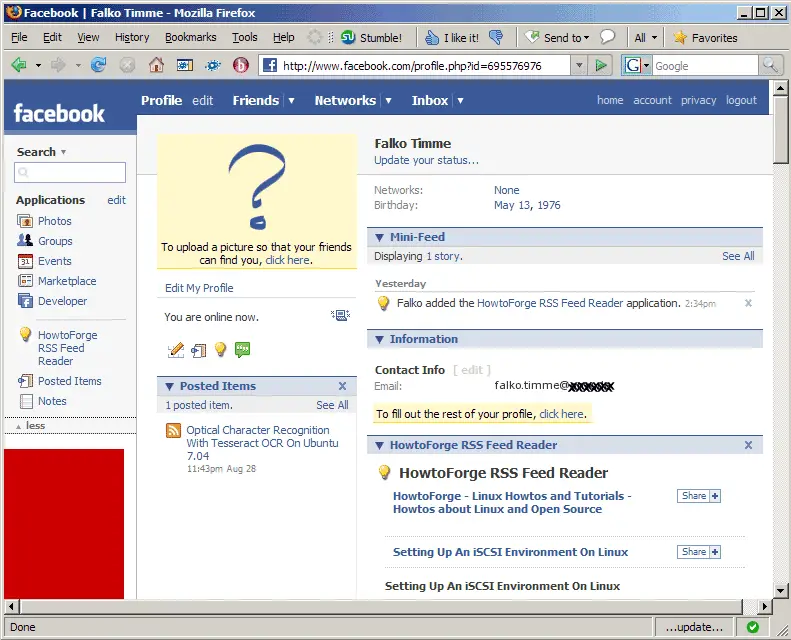Open the Friends dropdown arrow
Image resolution: width=791 pixels, height=640 pixels.
tap(291, 100)
